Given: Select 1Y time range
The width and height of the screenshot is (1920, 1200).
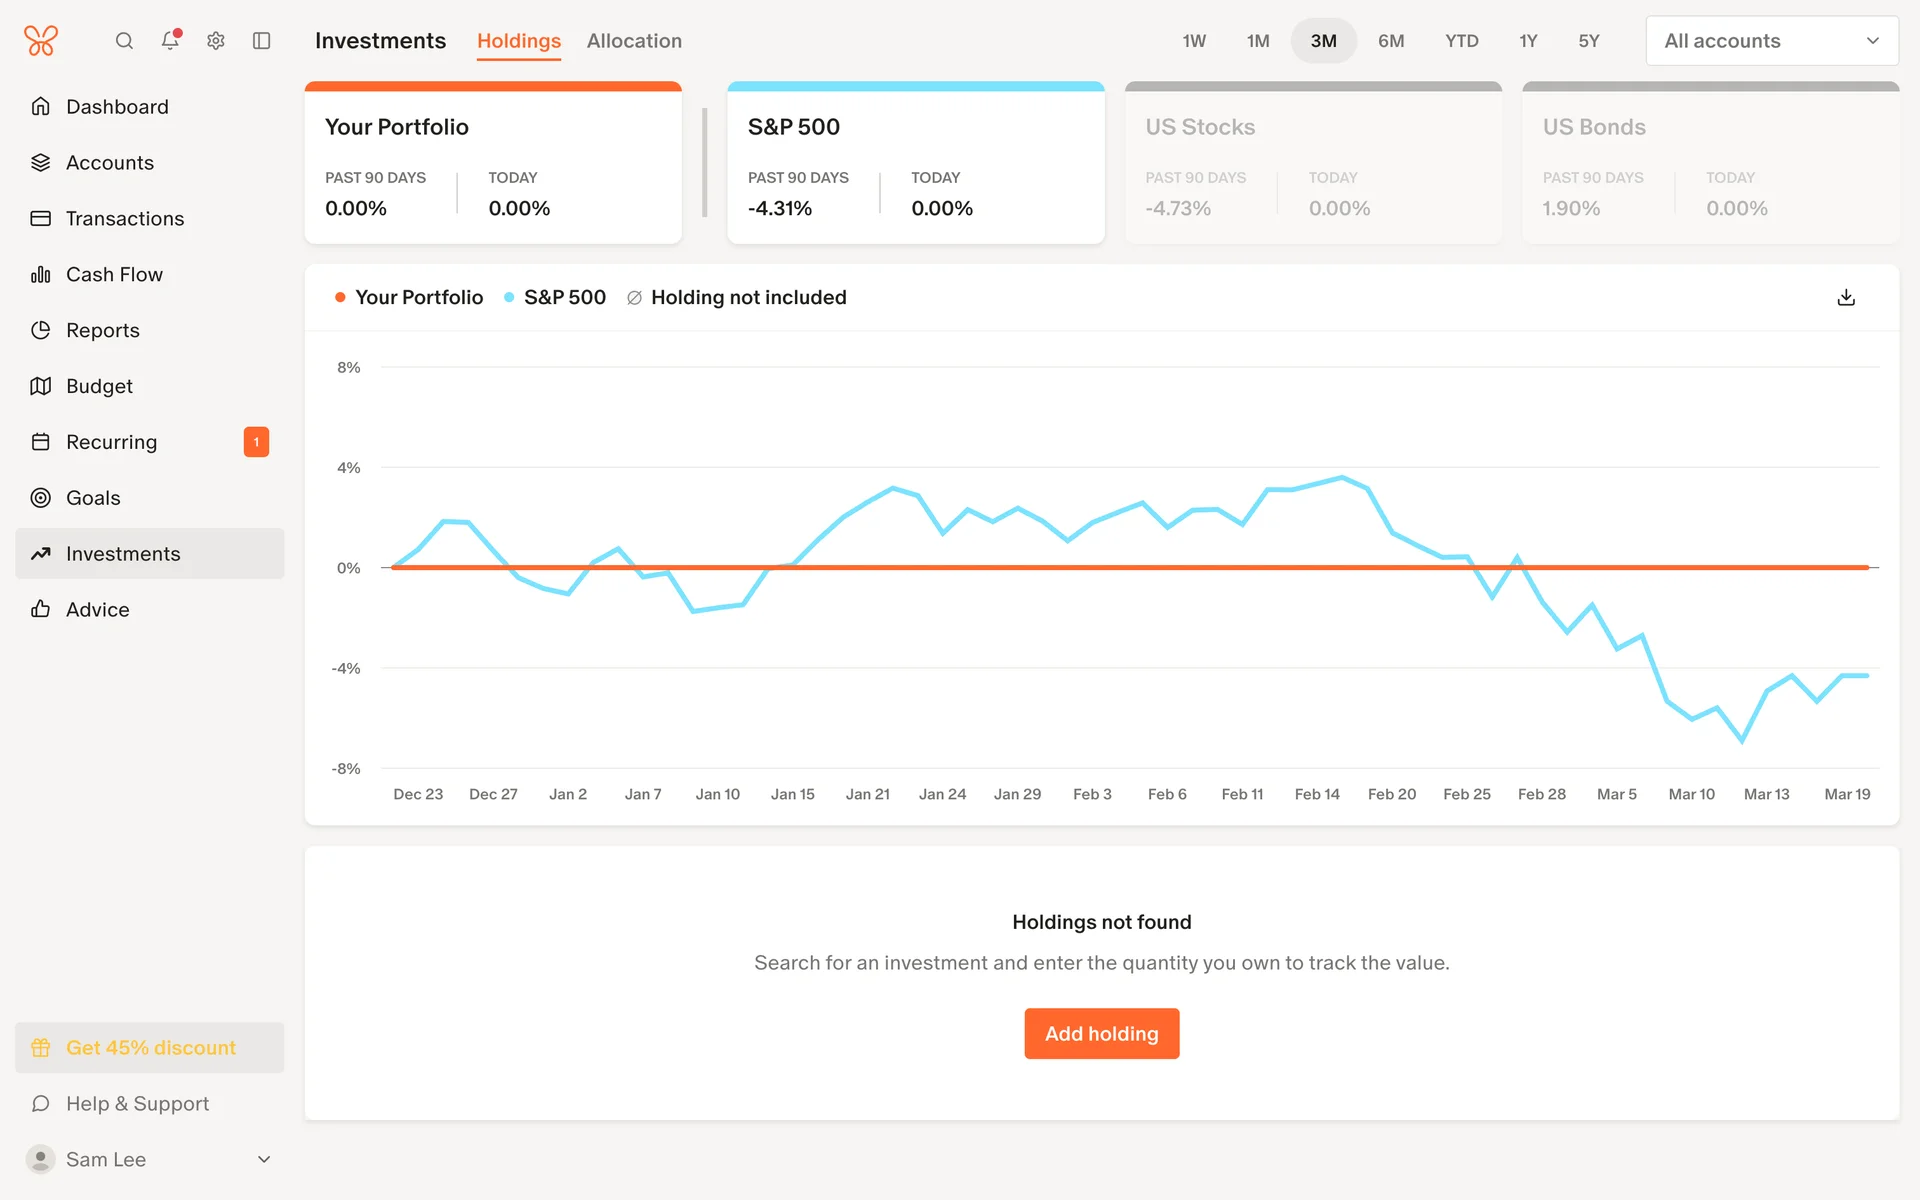Looking at the screenshot, I should pyautogui.click(x=1527, y=41).
